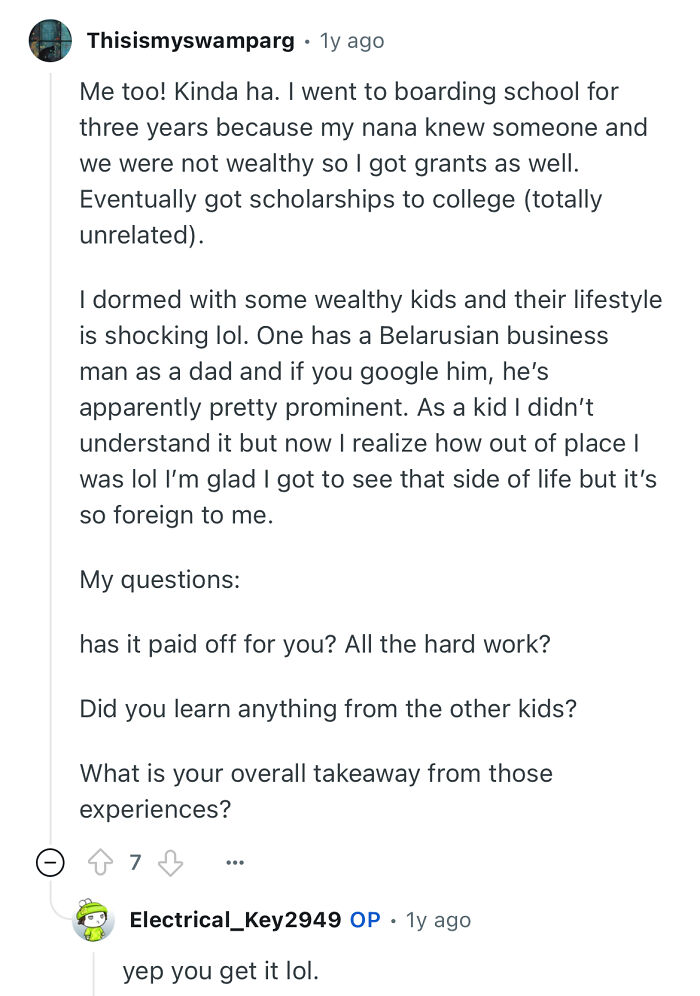Click the 1y ago timestamp on top comment
Viewport: 700px width, 996px height.
pyautogui.click(x=350, y=40)
